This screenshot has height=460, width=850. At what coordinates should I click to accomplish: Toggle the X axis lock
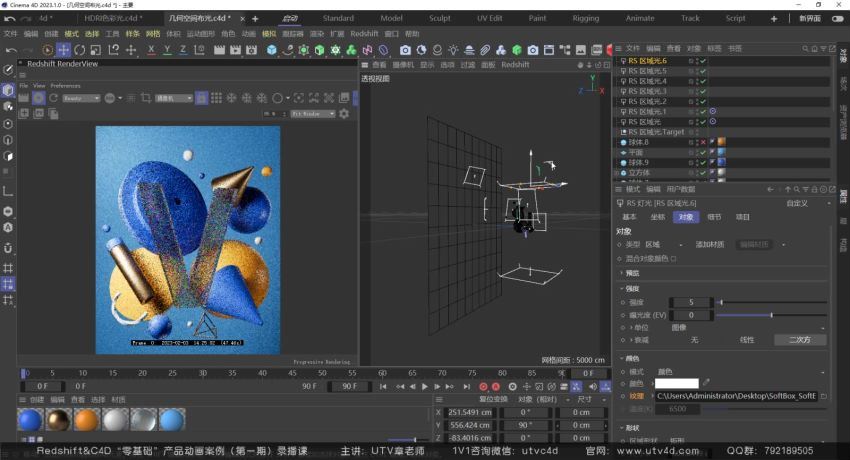(151, 50)
